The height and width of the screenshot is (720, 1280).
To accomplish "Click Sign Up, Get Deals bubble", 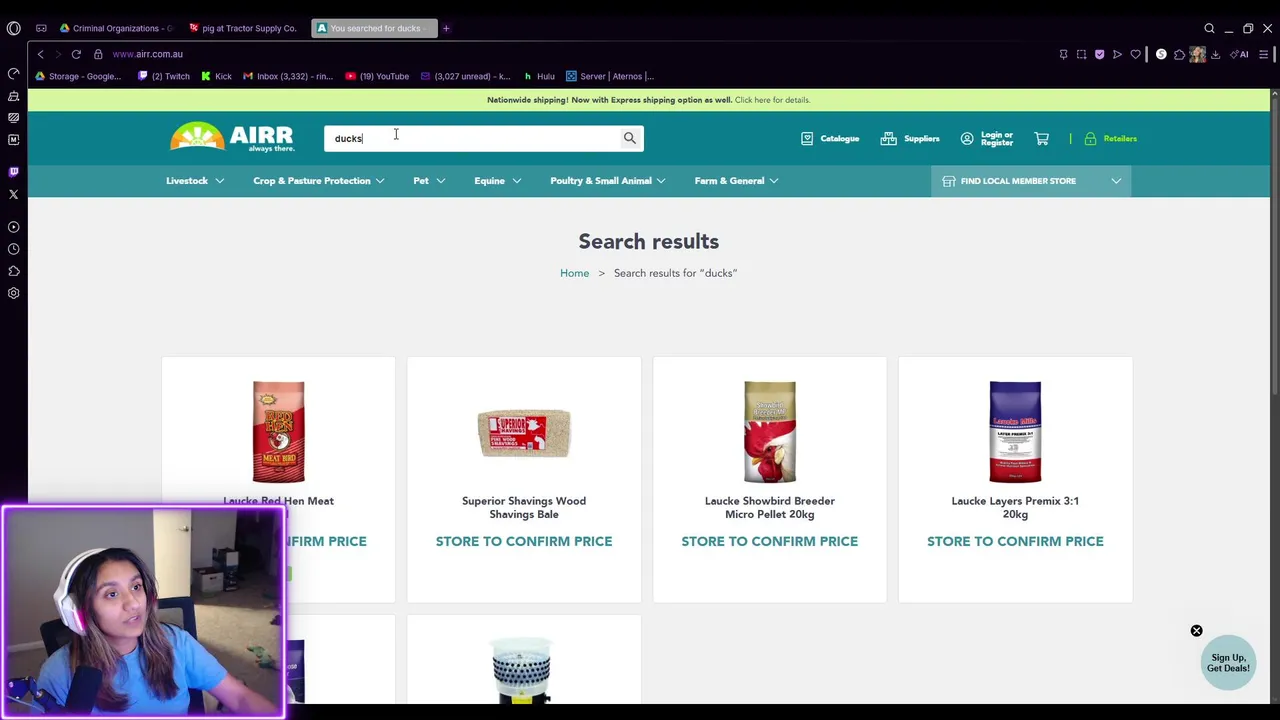I will click(x=1228, y=663).
